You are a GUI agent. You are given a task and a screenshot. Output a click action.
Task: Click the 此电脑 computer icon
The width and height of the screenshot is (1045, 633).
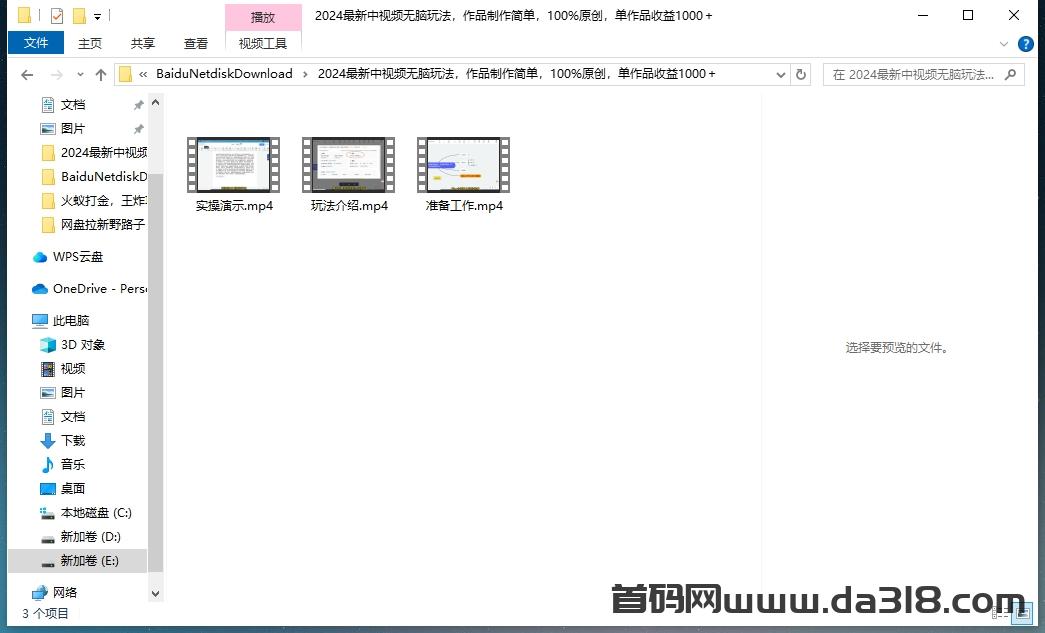point(40,321)
